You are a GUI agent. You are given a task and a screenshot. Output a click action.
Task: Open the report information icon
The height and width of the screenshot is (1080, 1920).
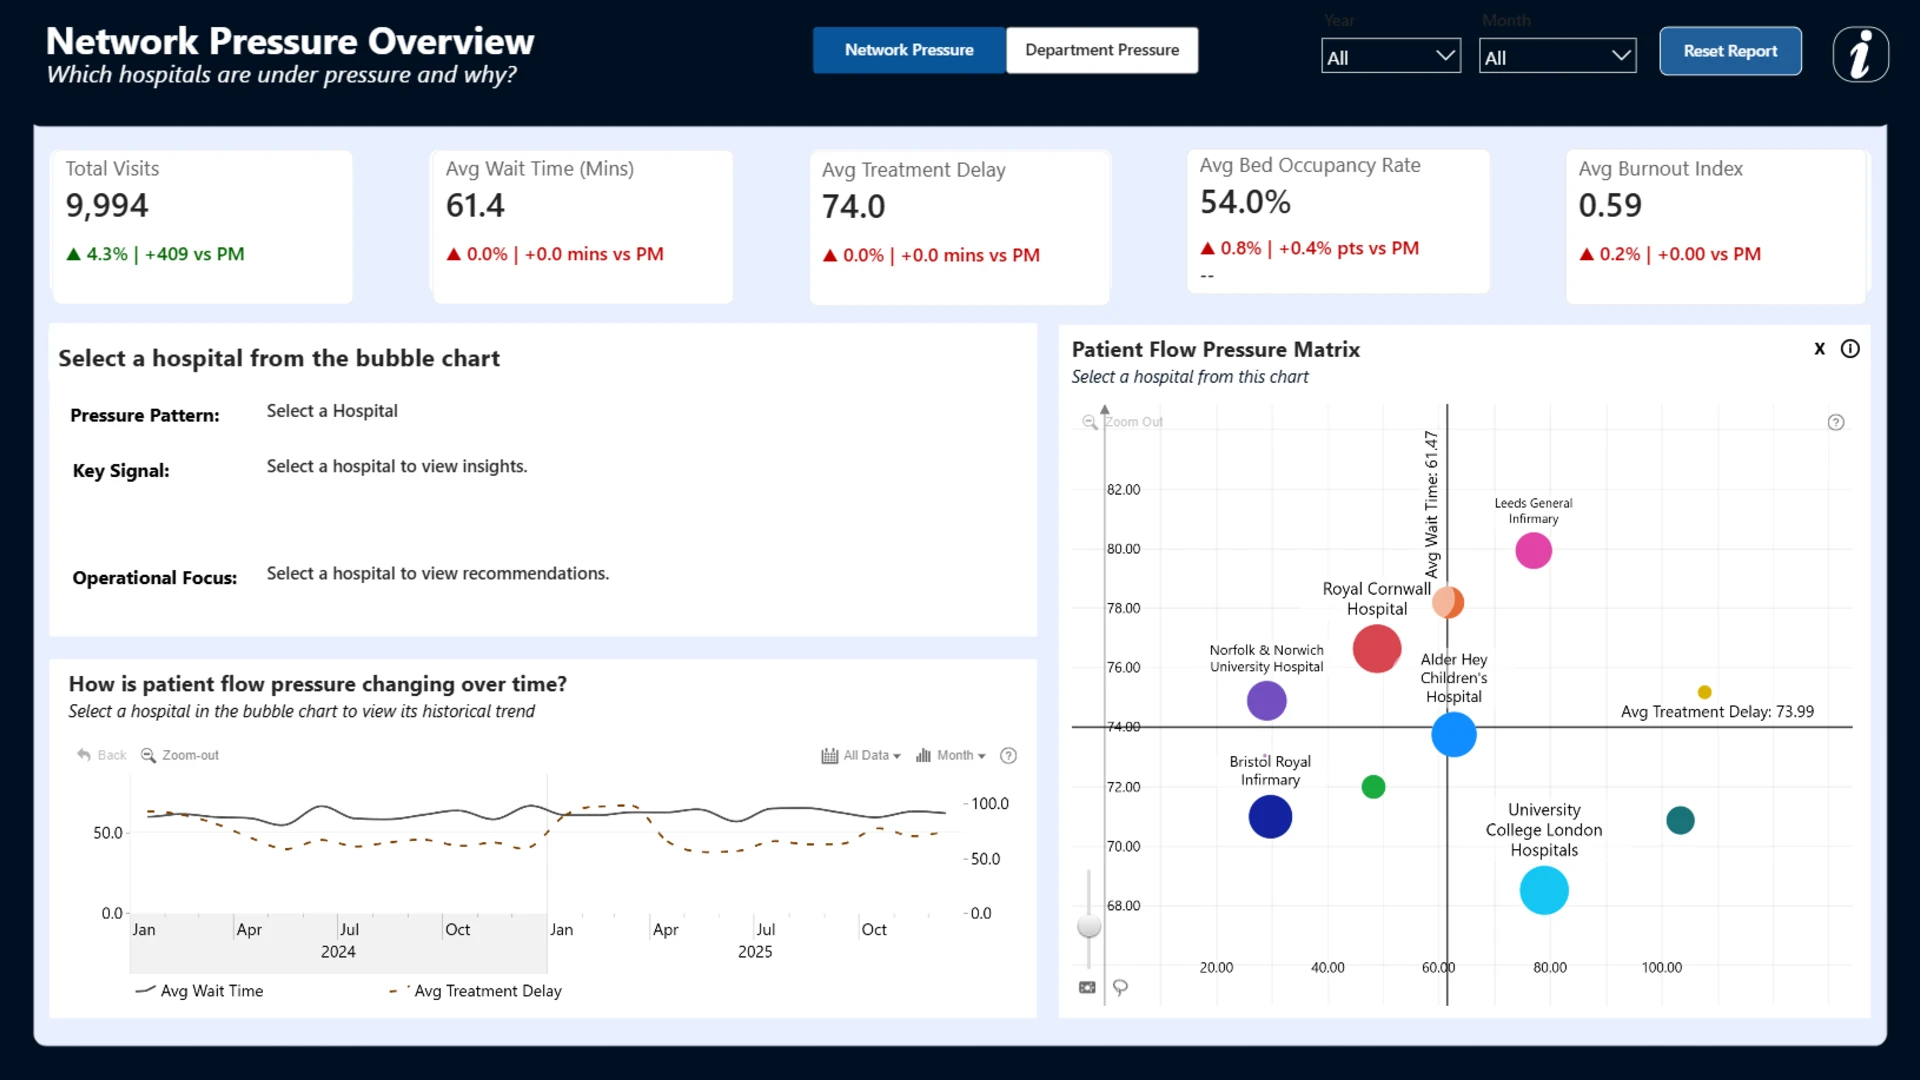pyautogui.click(x=1860, y=54)
